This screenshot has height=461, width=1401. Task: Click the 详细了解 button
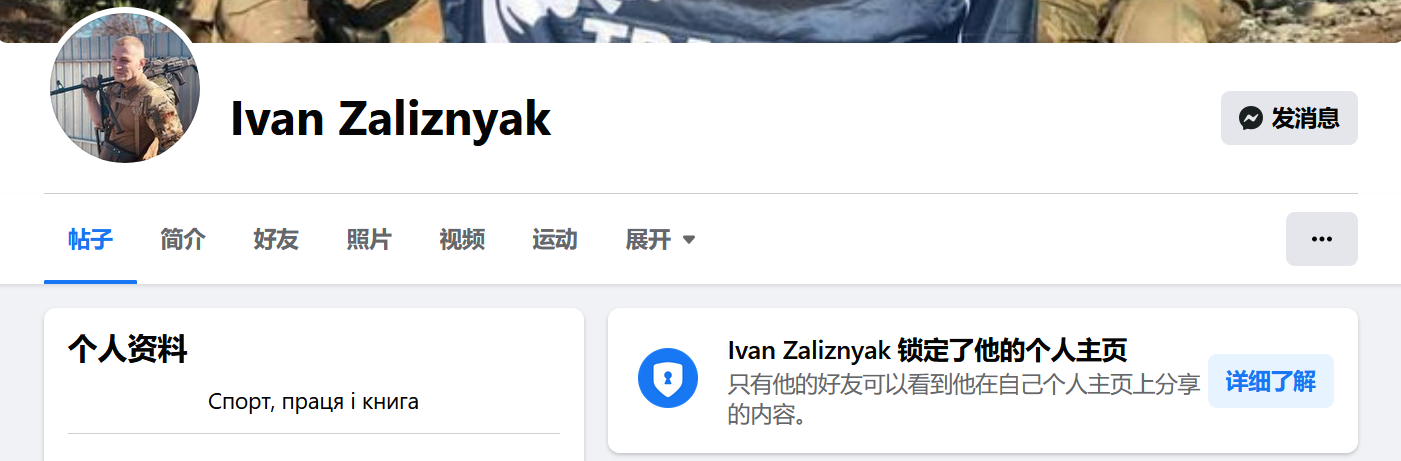click(x=1270, y=381)
